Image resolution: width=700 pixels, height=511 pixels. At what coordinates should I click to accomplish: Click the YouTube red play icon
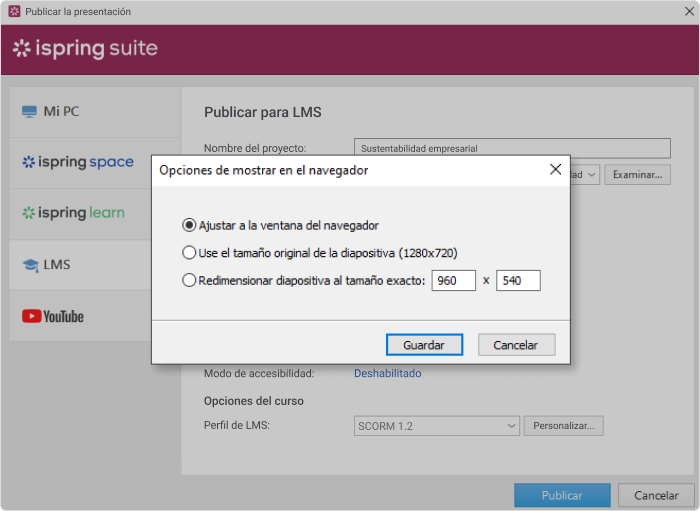pyautogui.click(x=32, y=316)
